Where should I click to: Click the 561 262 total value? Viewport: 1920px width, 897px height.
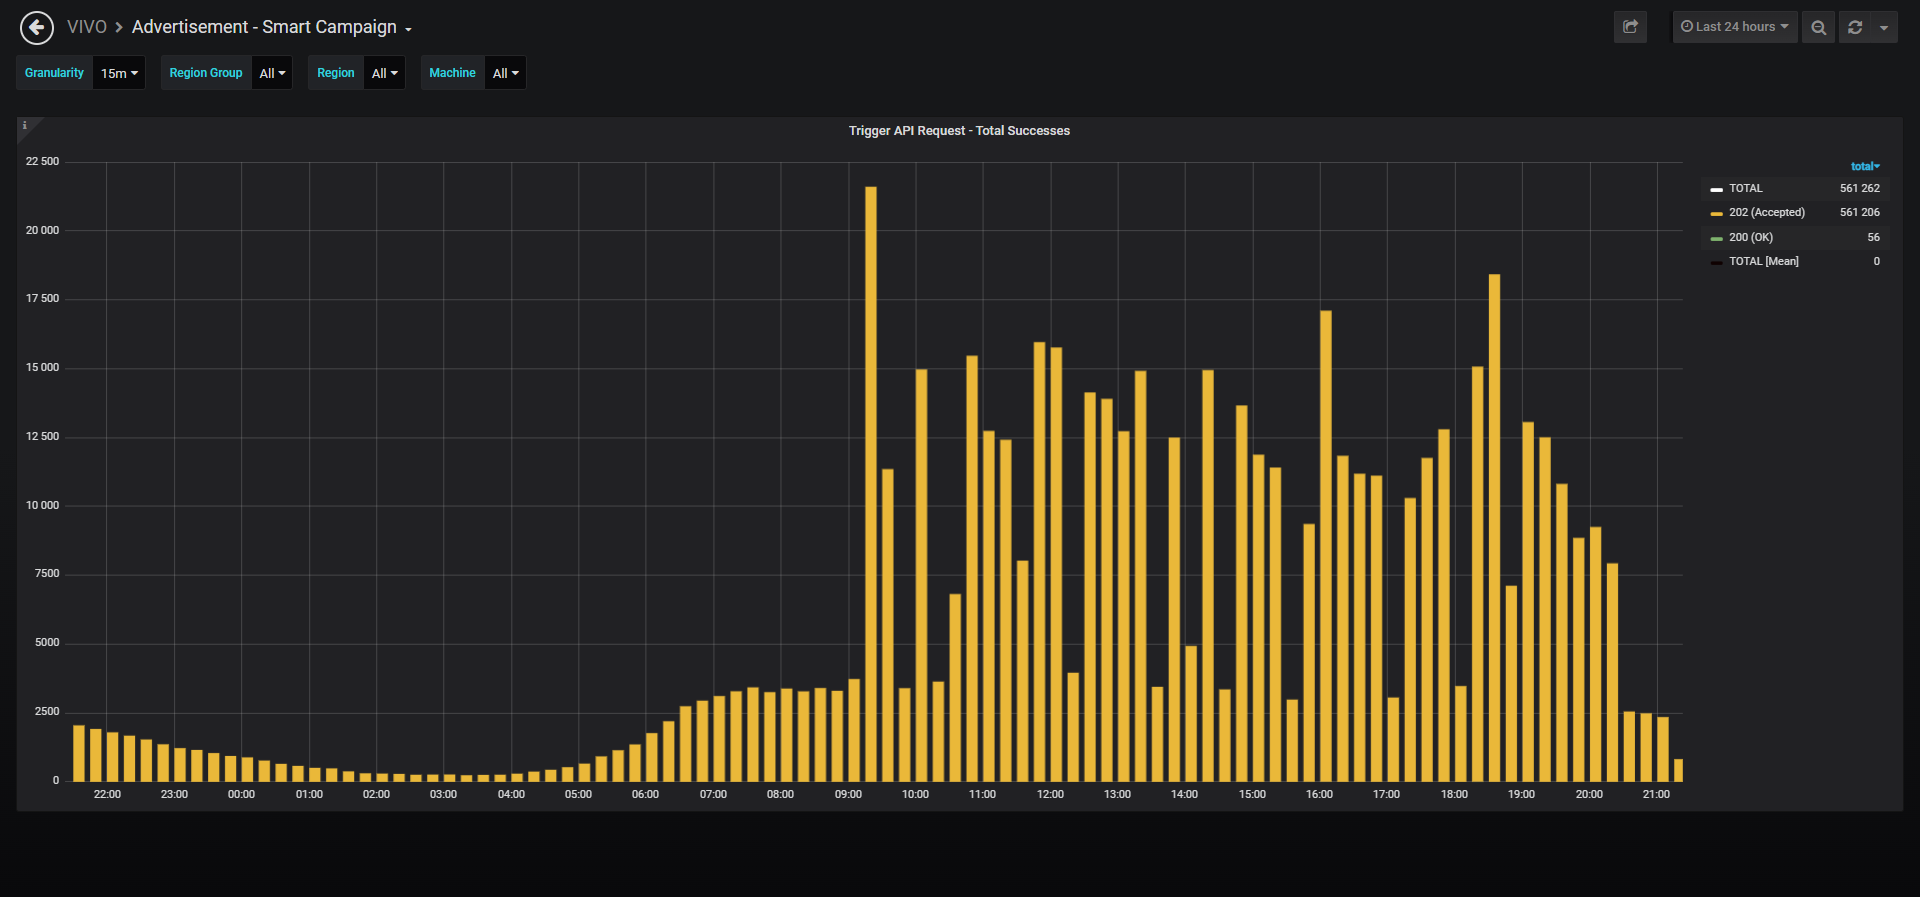[x=1859, y=188]
